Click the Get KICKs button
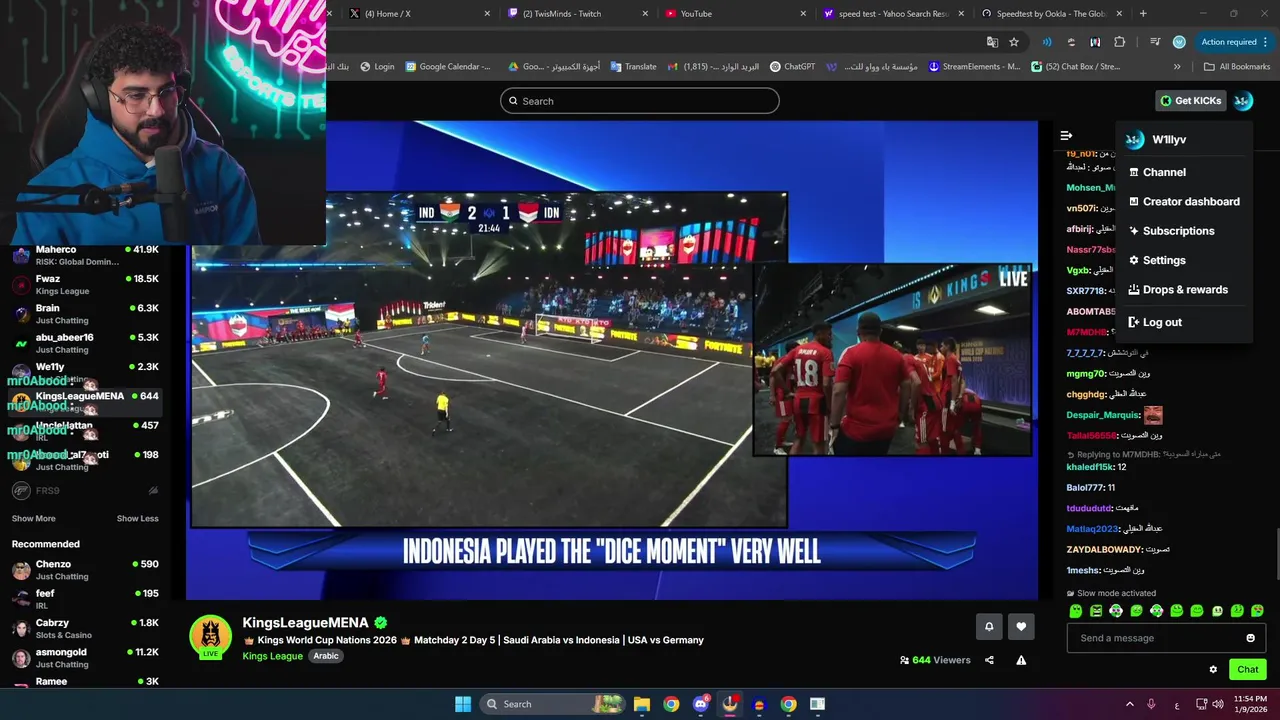Image resolution: width=1280 pixels, height=720 pixels. [x=1190, y=101]
